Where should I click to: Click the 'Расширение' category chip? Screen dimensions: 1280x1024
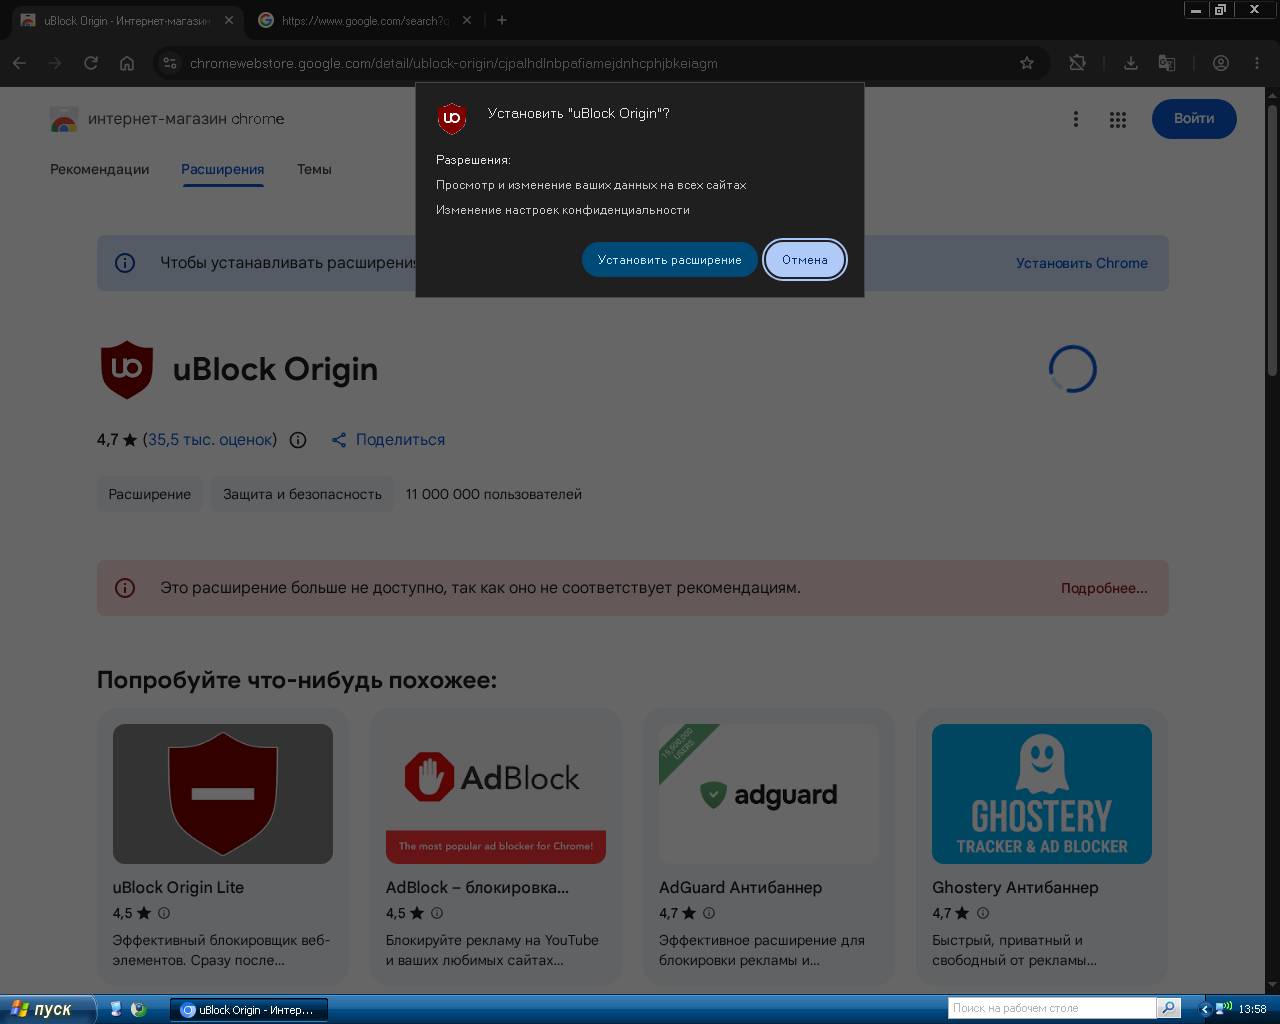tap(150, 494)
